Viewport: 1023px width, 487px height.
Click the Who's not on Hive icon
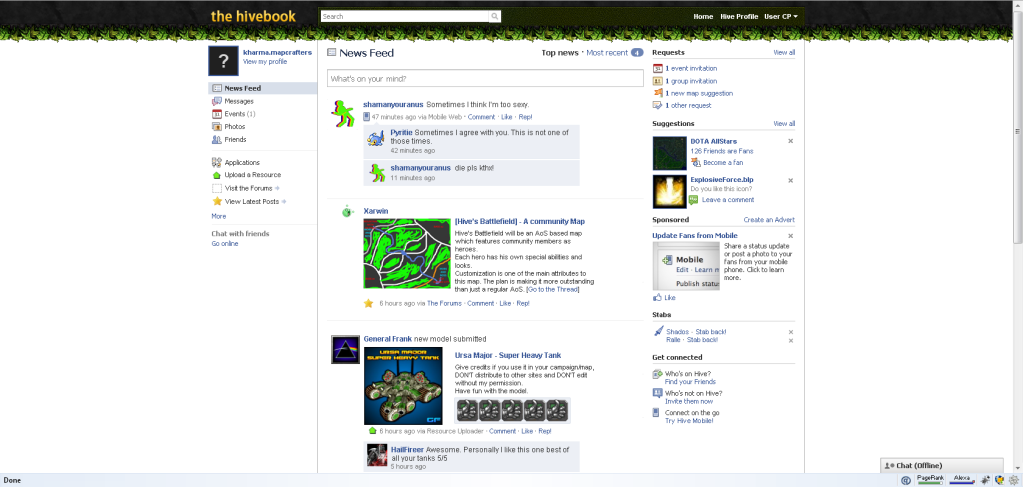tap(658, 394)
